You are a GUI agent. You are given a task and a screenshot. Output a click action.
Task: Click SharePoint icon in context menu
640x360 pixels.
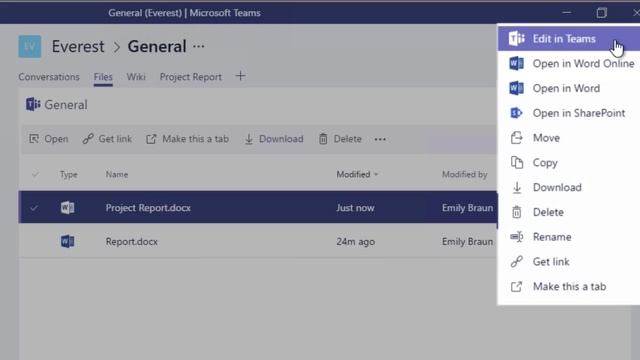pyautogui.click(x=517, y=113)
